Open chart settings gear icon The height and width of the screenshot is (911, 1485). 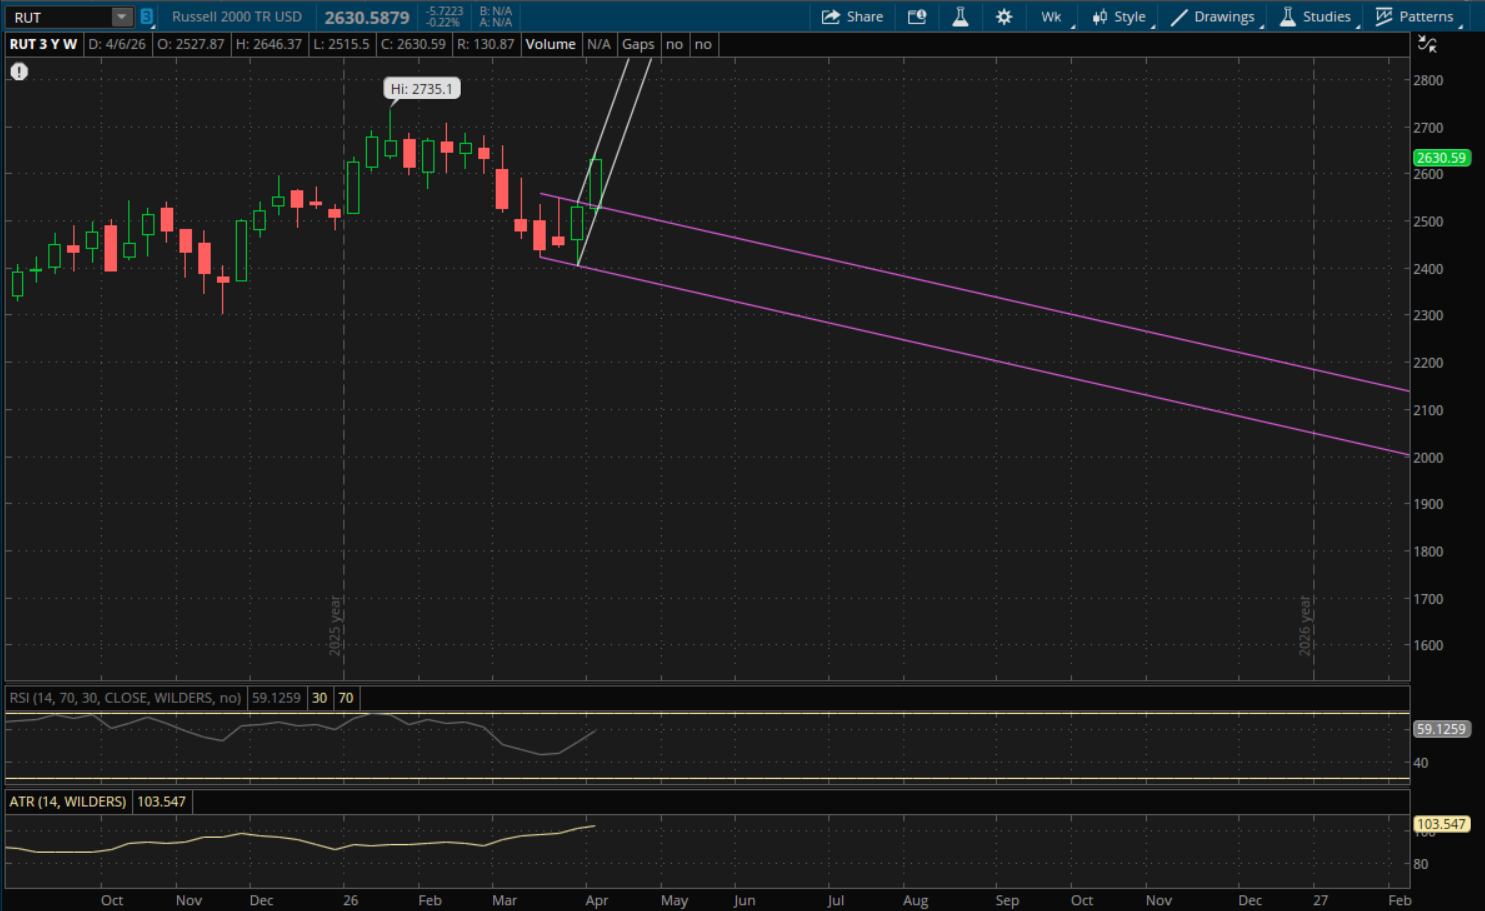[1004, 17]
